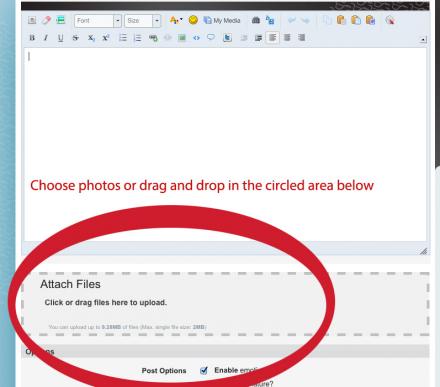Collapse the toolbar with the small corner arrow

[x=423, y=40]
